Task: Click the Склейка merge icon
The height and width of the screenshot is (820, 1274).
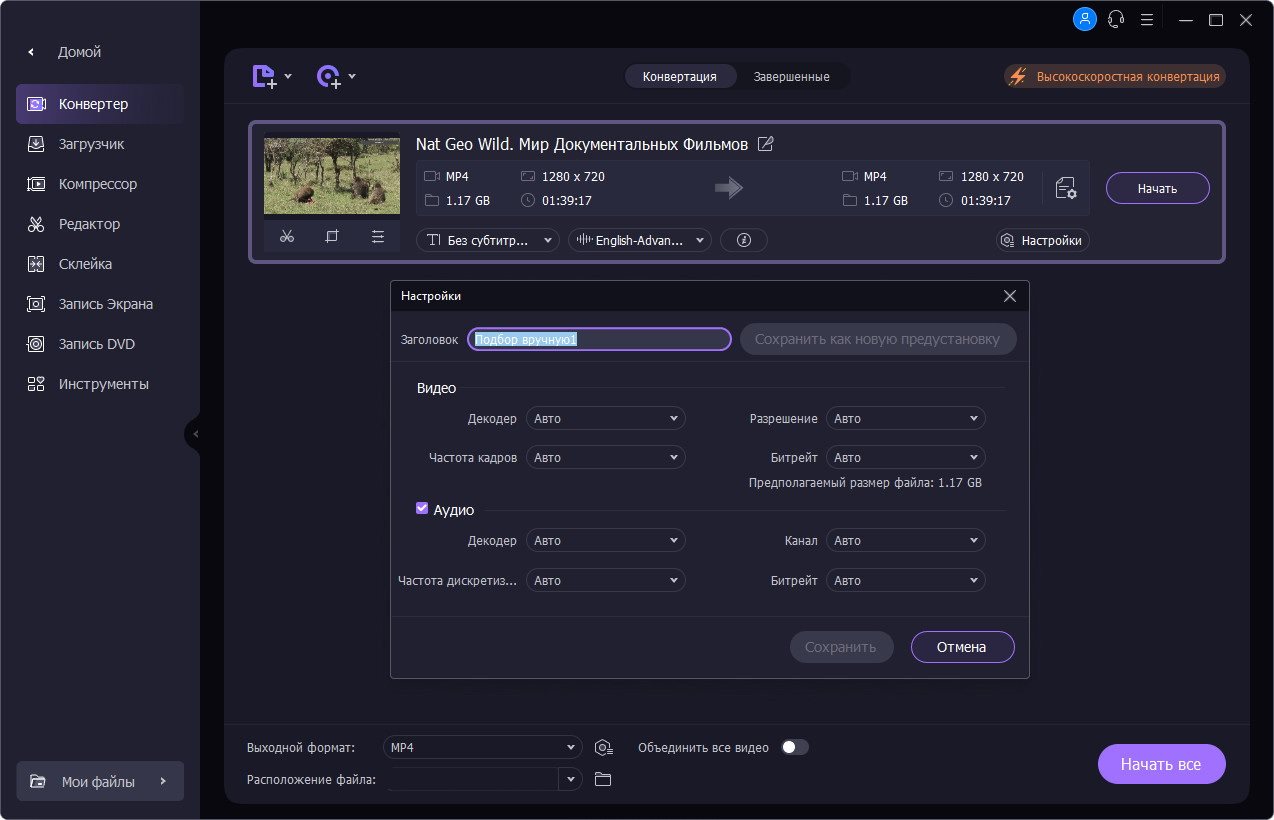Action: point(36,264)
